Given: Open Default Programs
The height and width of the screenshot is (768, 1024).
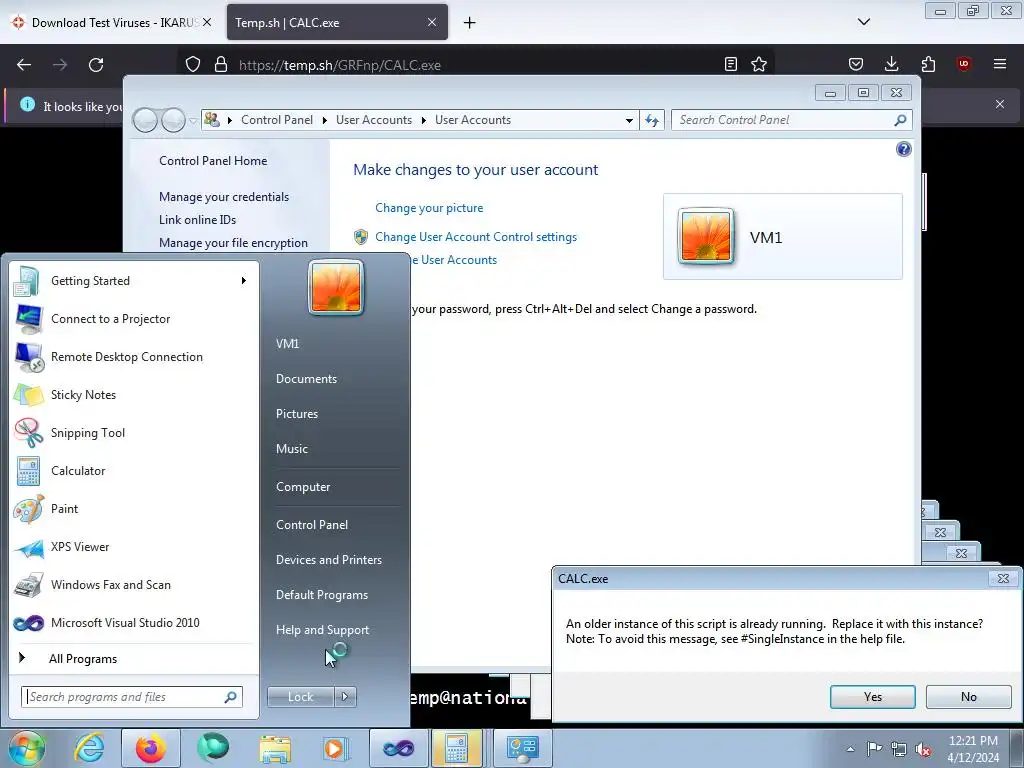Looking at the screenshot, I should (x=321, y=595).
